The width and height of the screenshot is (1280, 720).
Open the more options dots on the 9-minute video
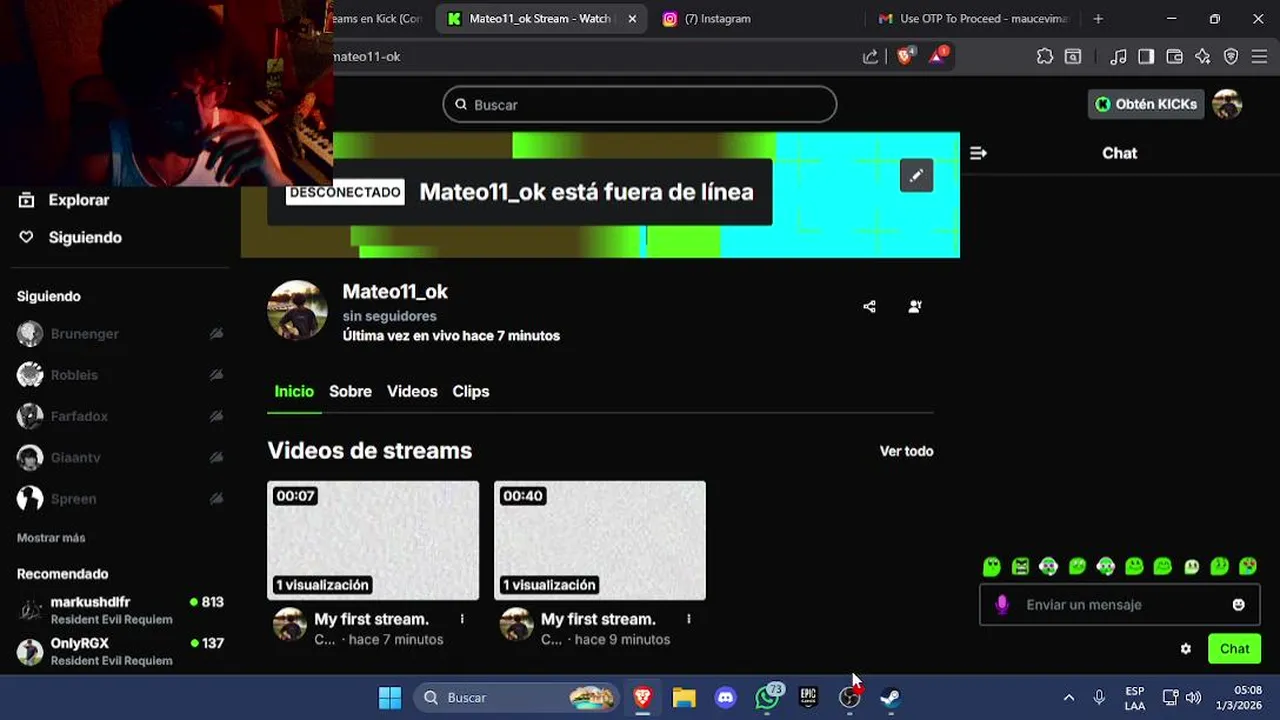click(x=689, y=619)
